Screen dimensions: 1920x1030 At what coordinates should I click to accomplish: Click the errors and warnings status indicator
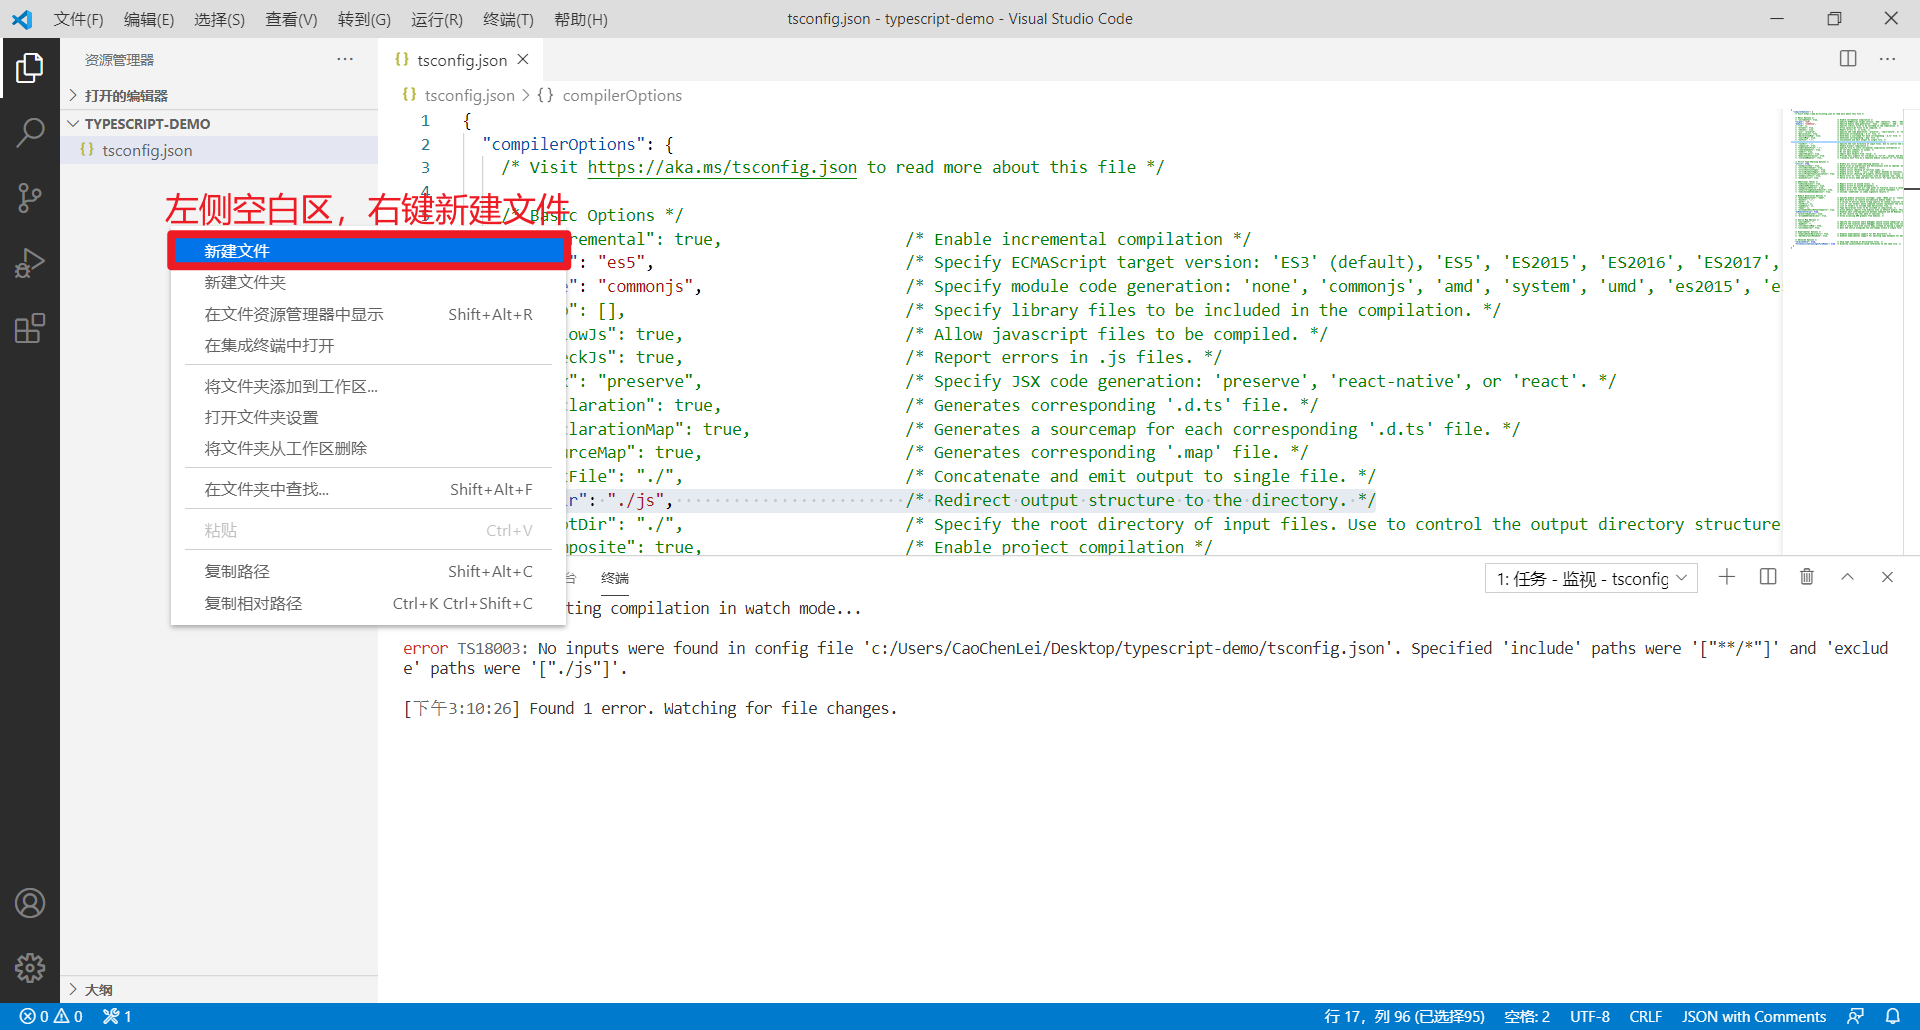point(51,1016)
